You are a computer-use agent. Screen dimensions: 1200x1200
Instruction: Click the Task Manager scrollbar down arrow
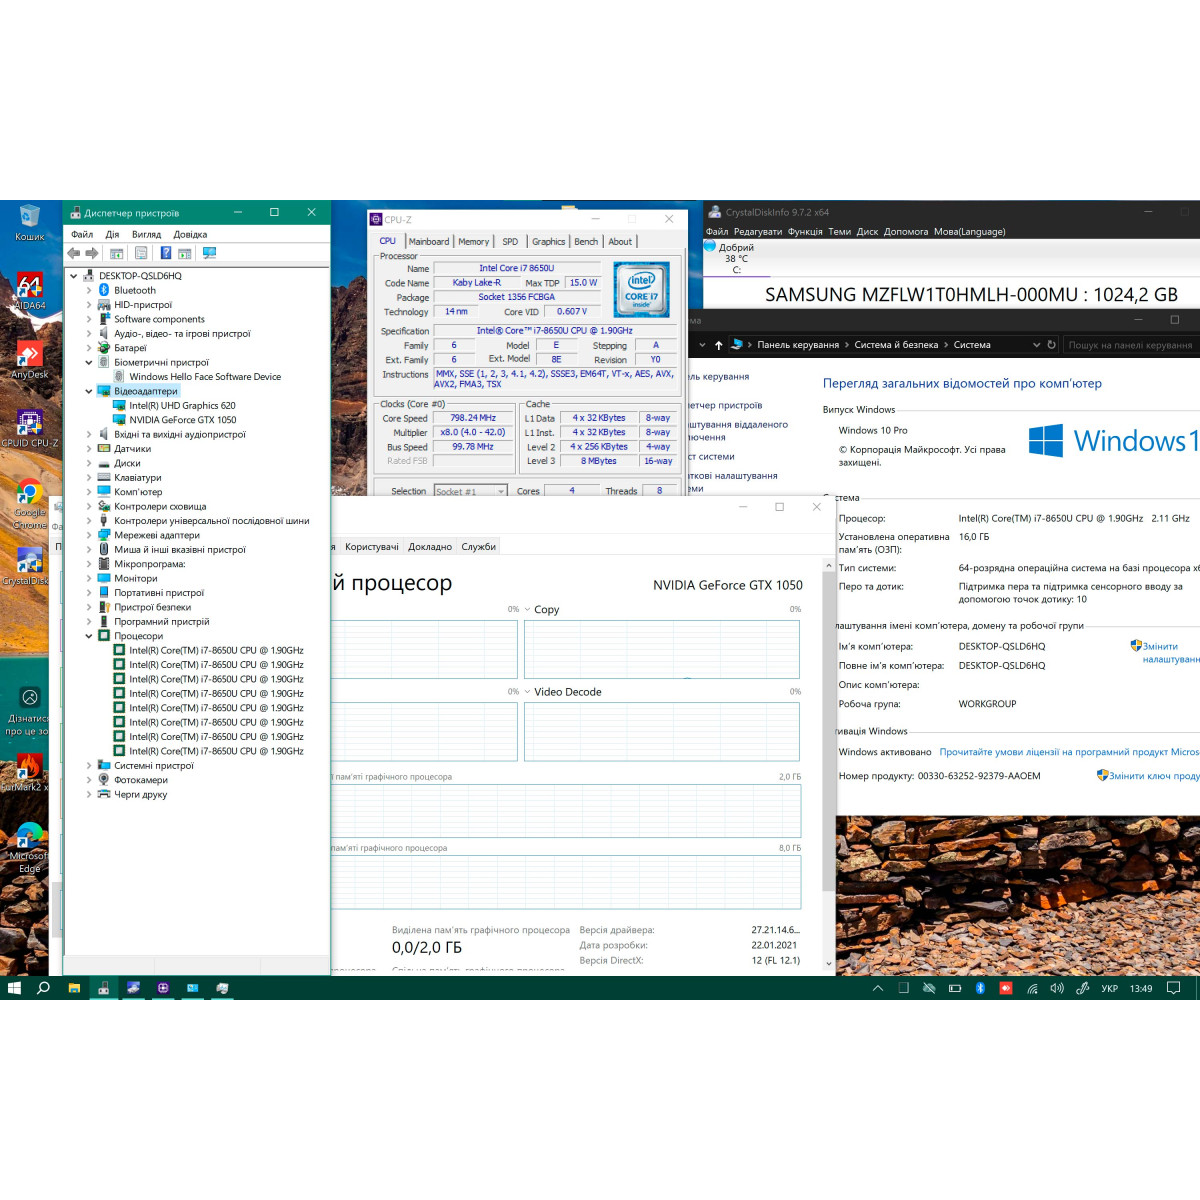(x=828, y=964)
